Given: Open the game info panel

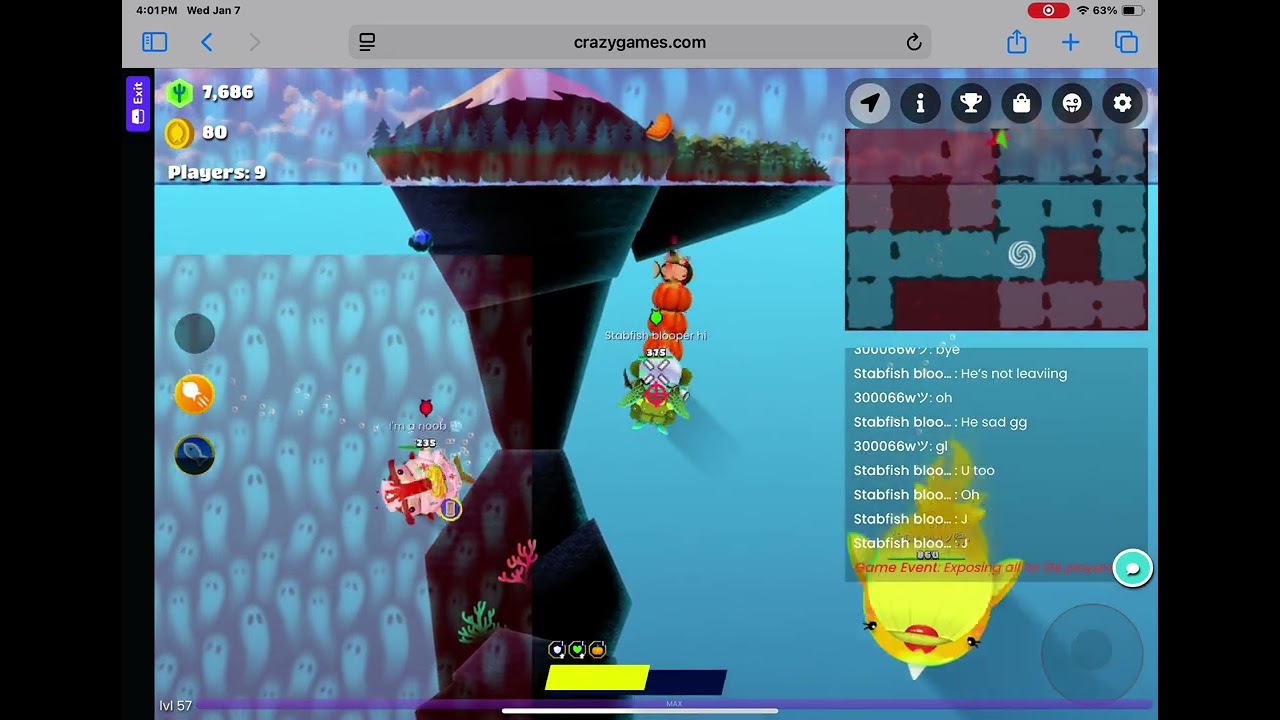Looking at the screenshot, I should point(920,103).
